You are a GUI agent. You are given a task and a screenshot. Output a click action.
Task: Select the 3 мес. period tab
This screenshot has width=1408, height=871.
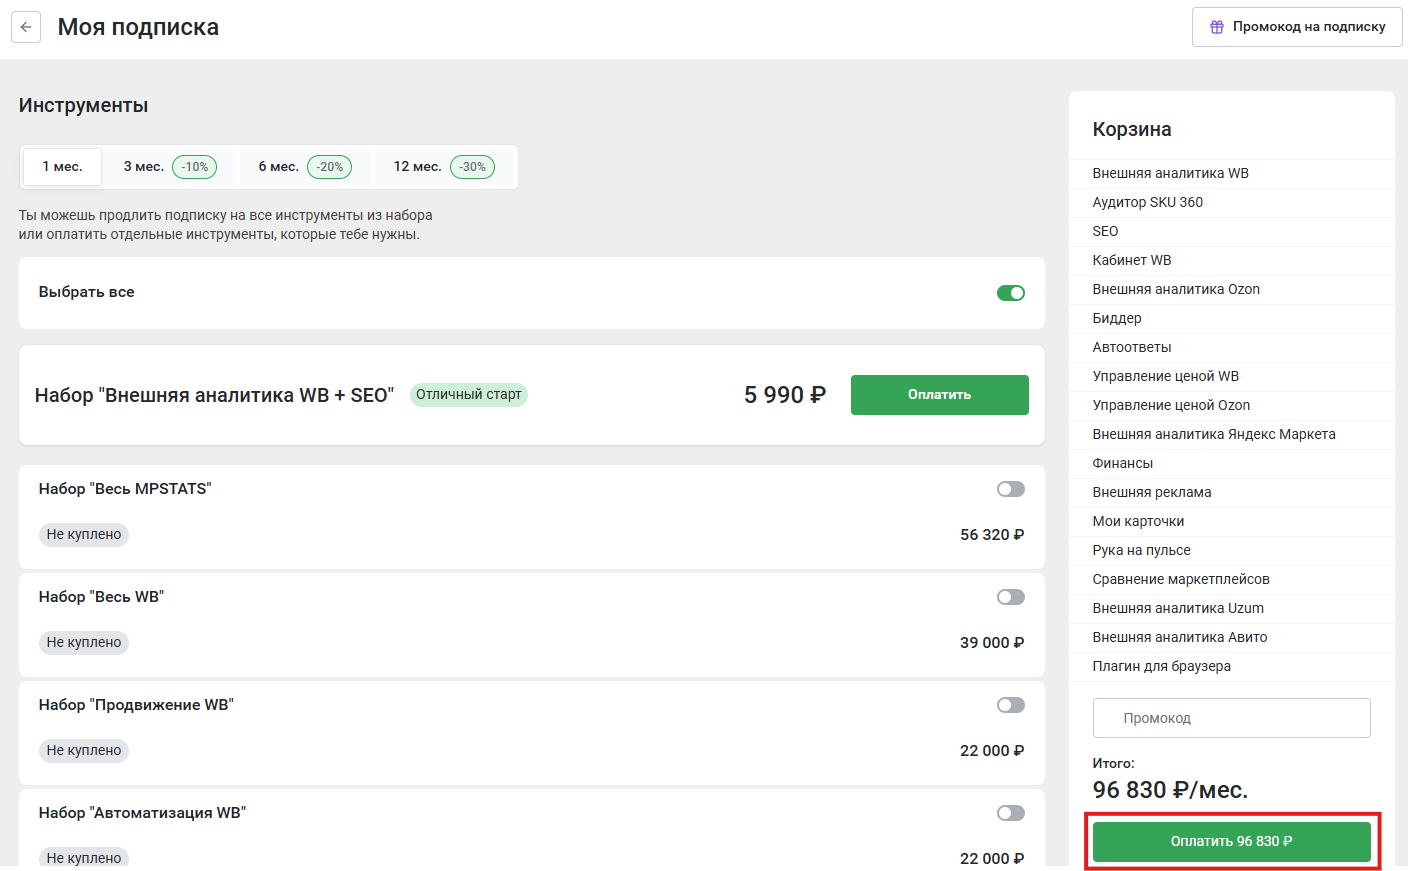170,167
